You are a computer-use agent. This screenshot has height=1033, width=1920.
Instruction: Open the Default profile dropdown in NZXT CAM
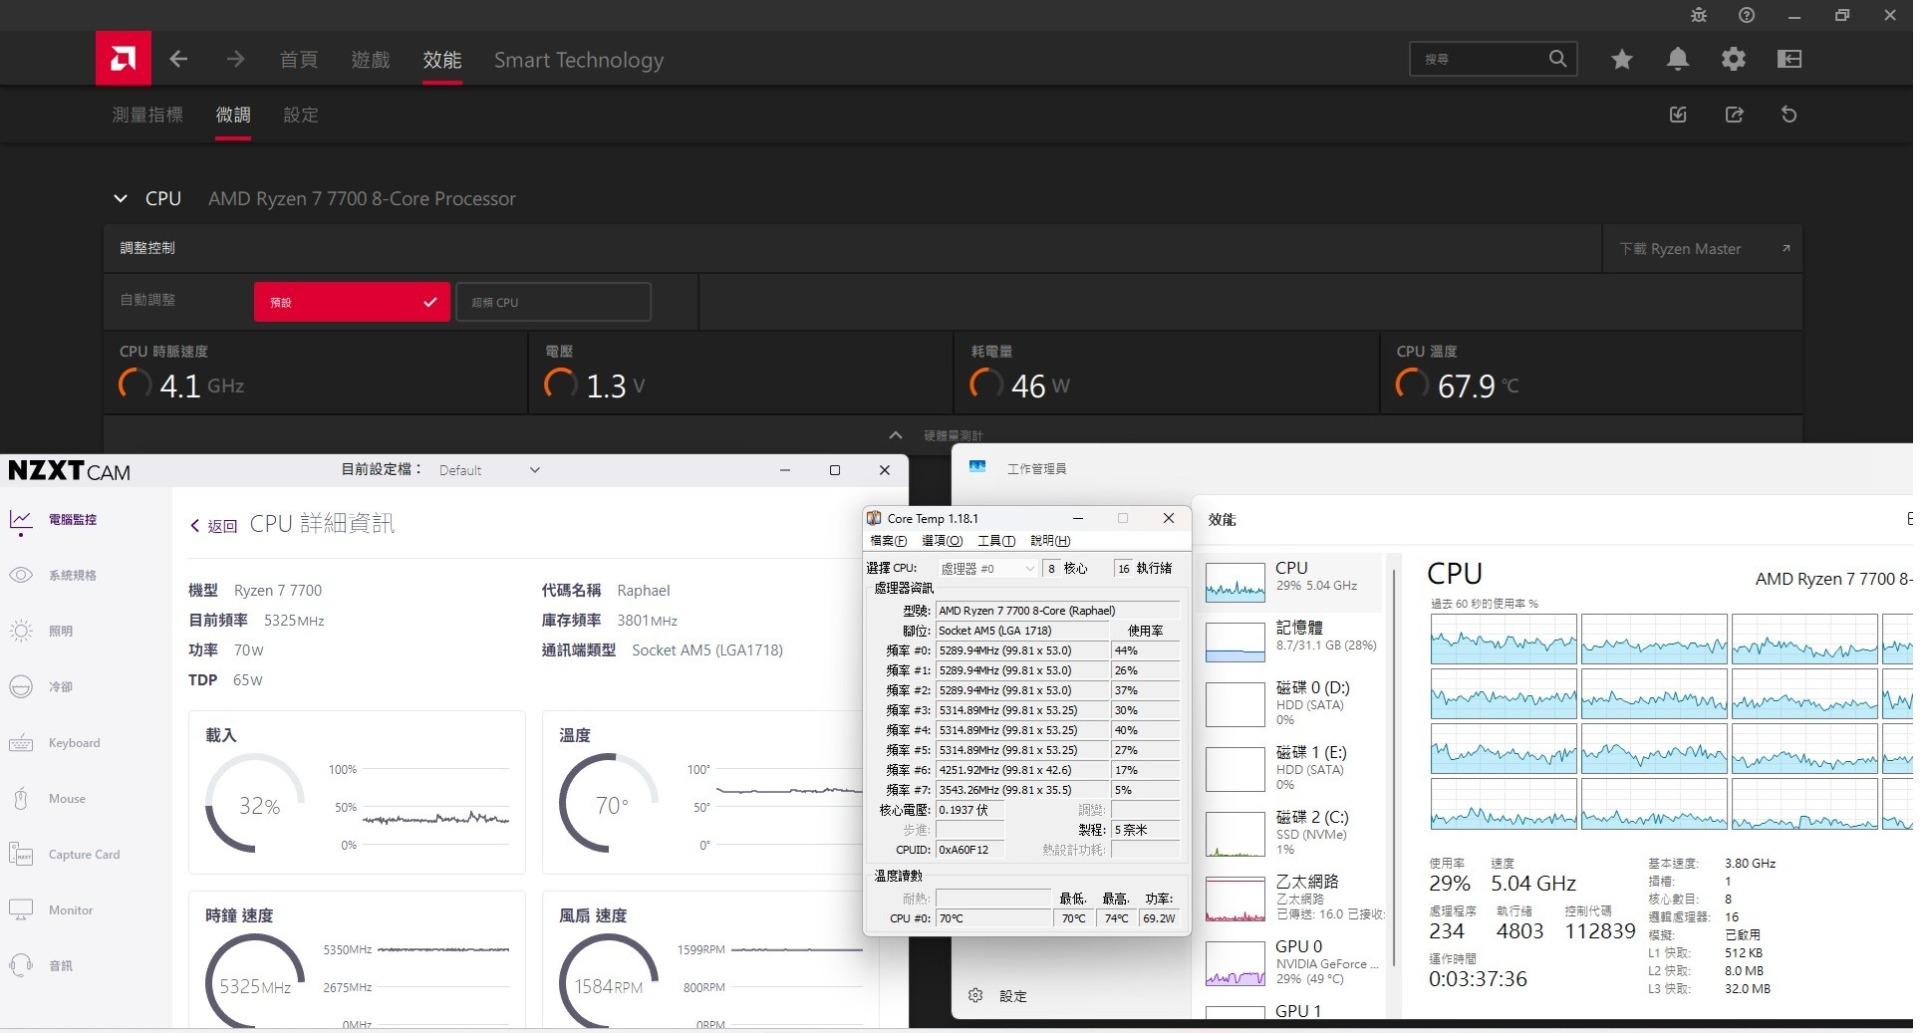pos(489,470)
